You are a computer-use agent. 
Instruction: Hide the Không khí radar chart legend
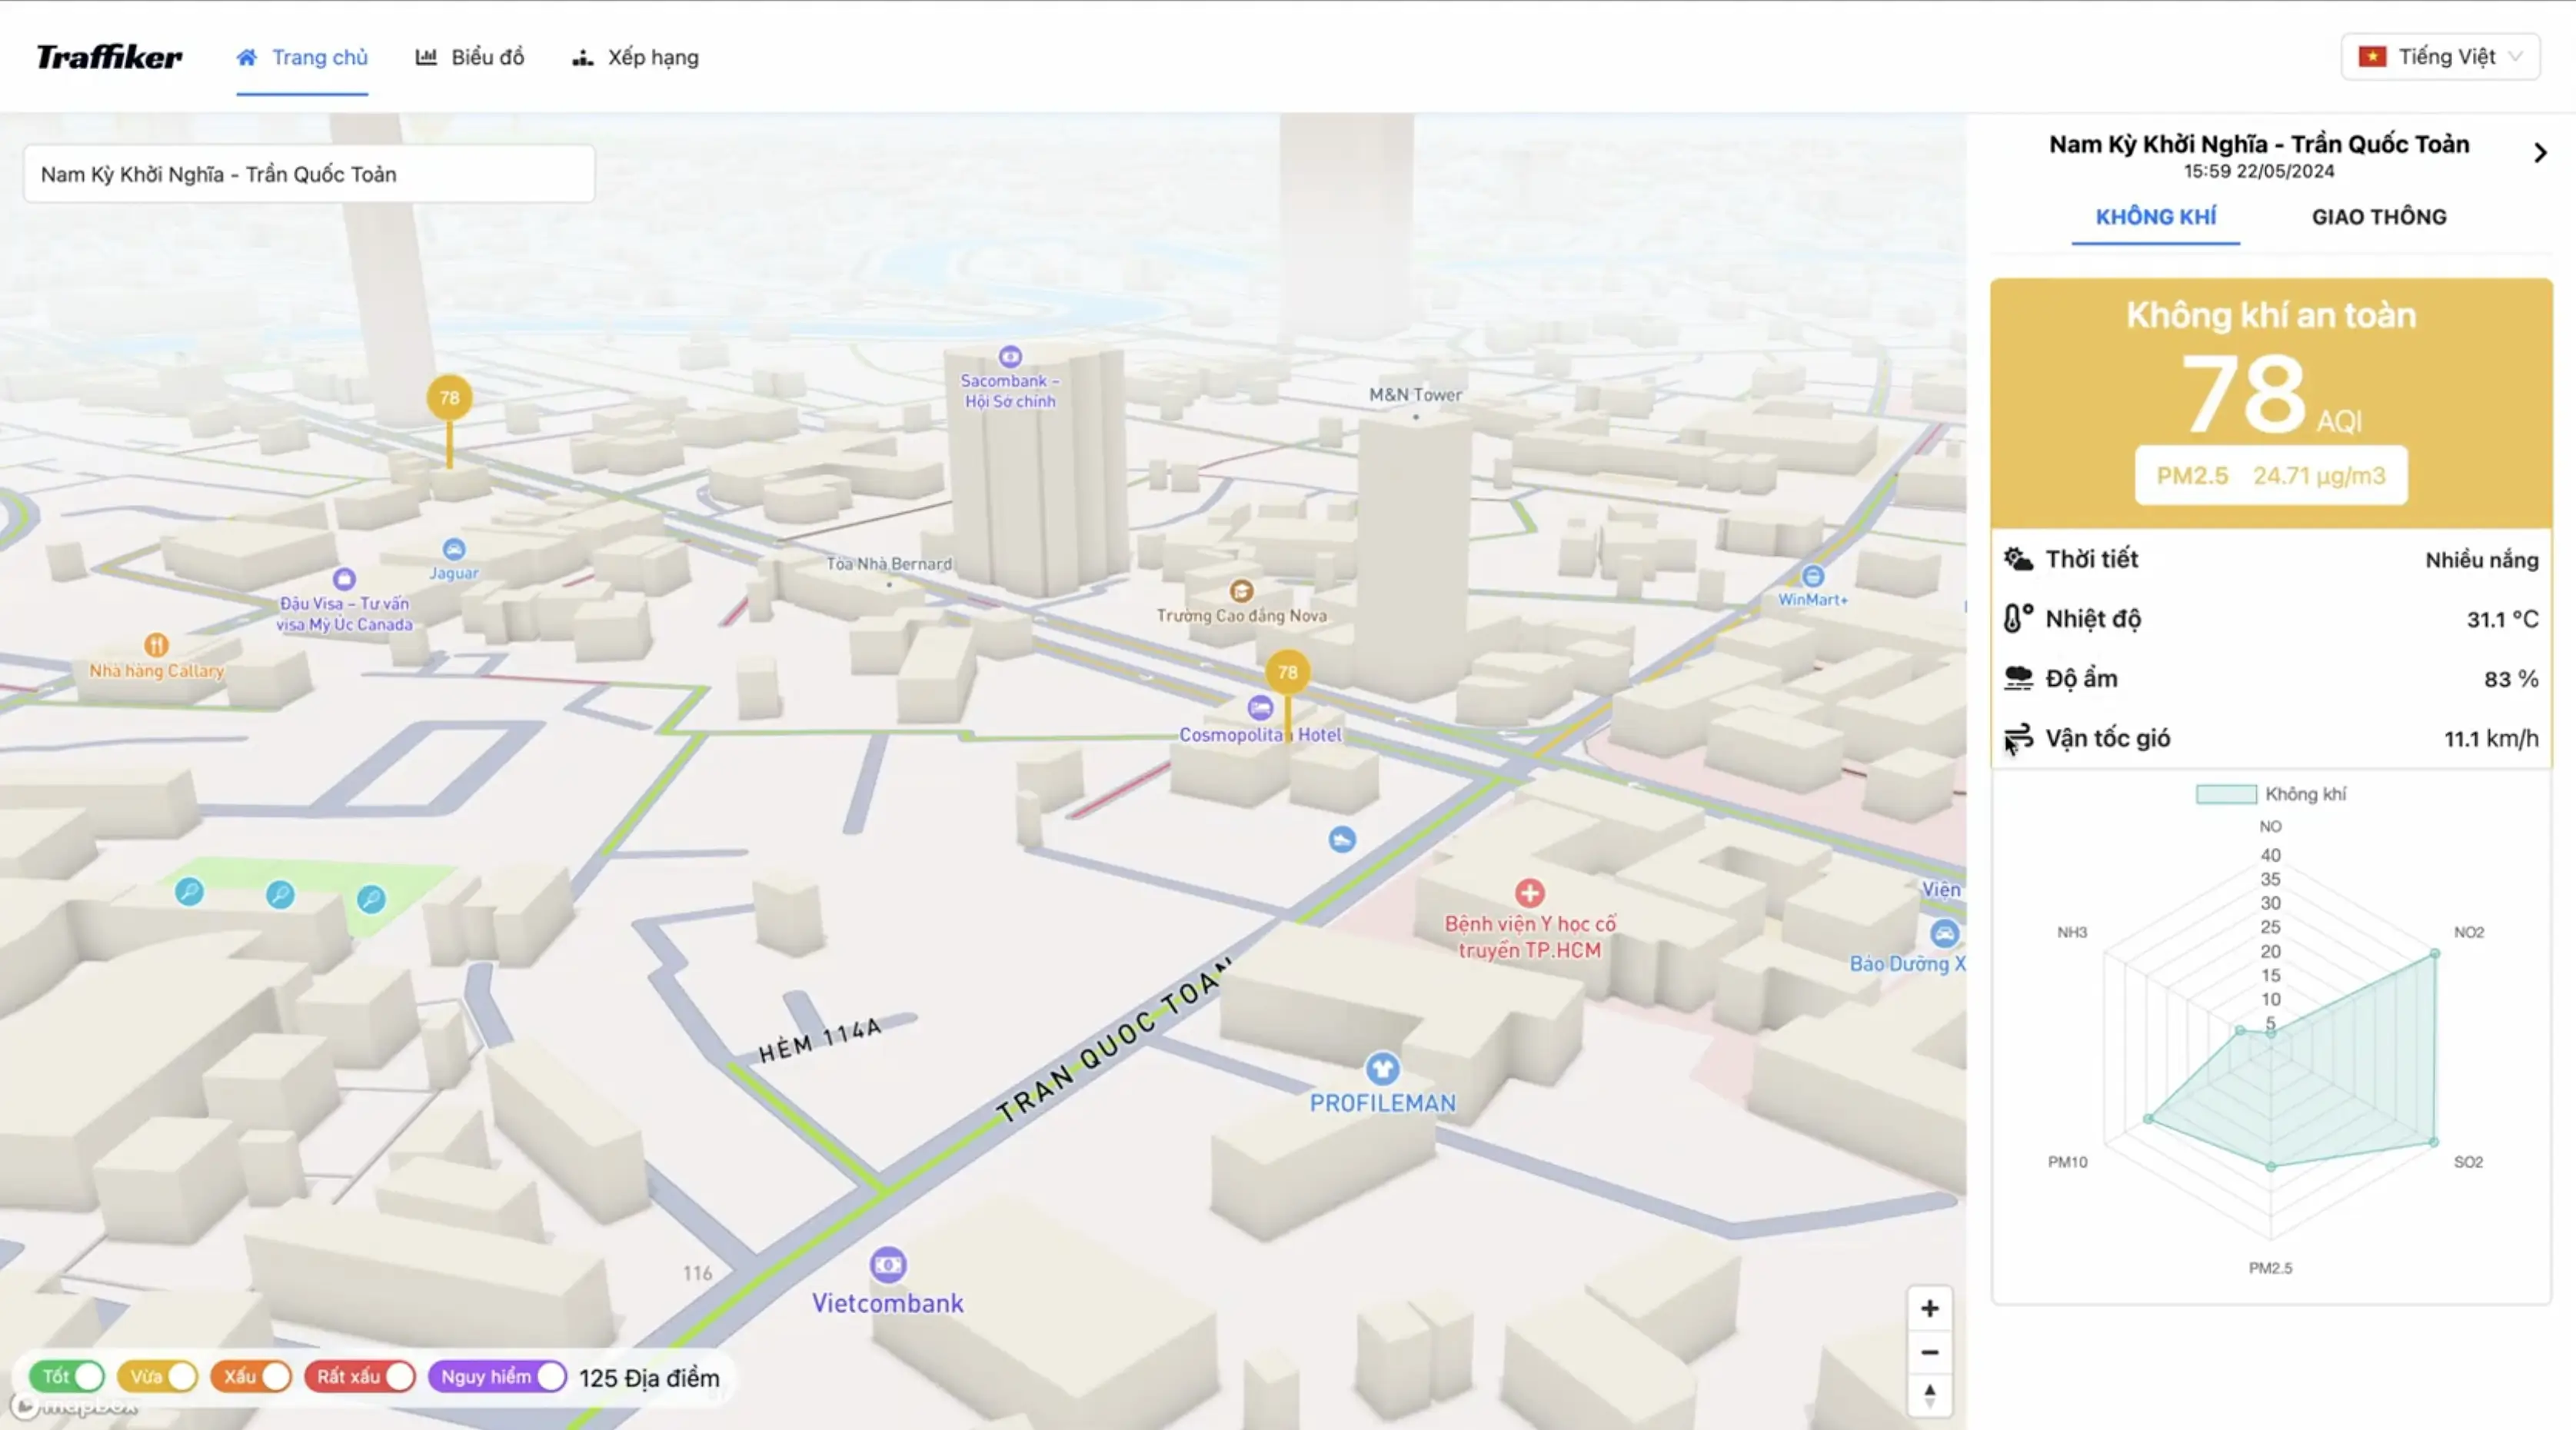pyautogui.click(x=2270, y=794)
